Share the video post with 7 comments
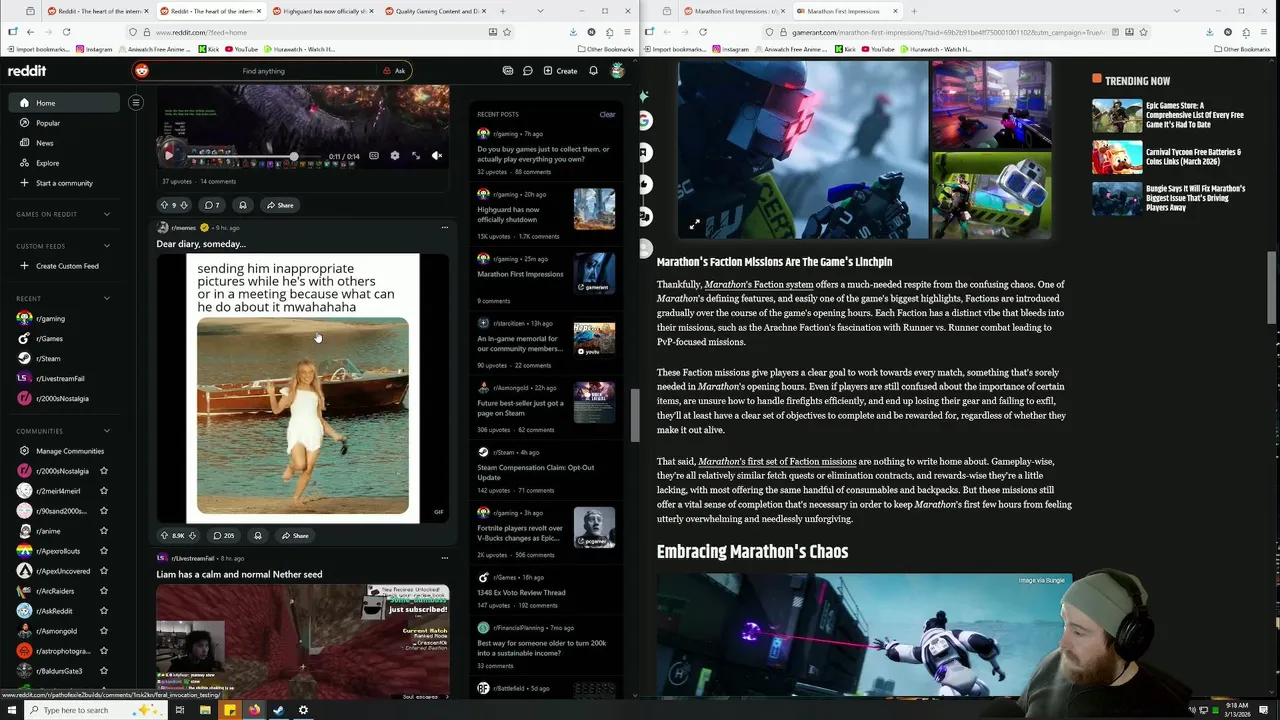 coord(280,205)
